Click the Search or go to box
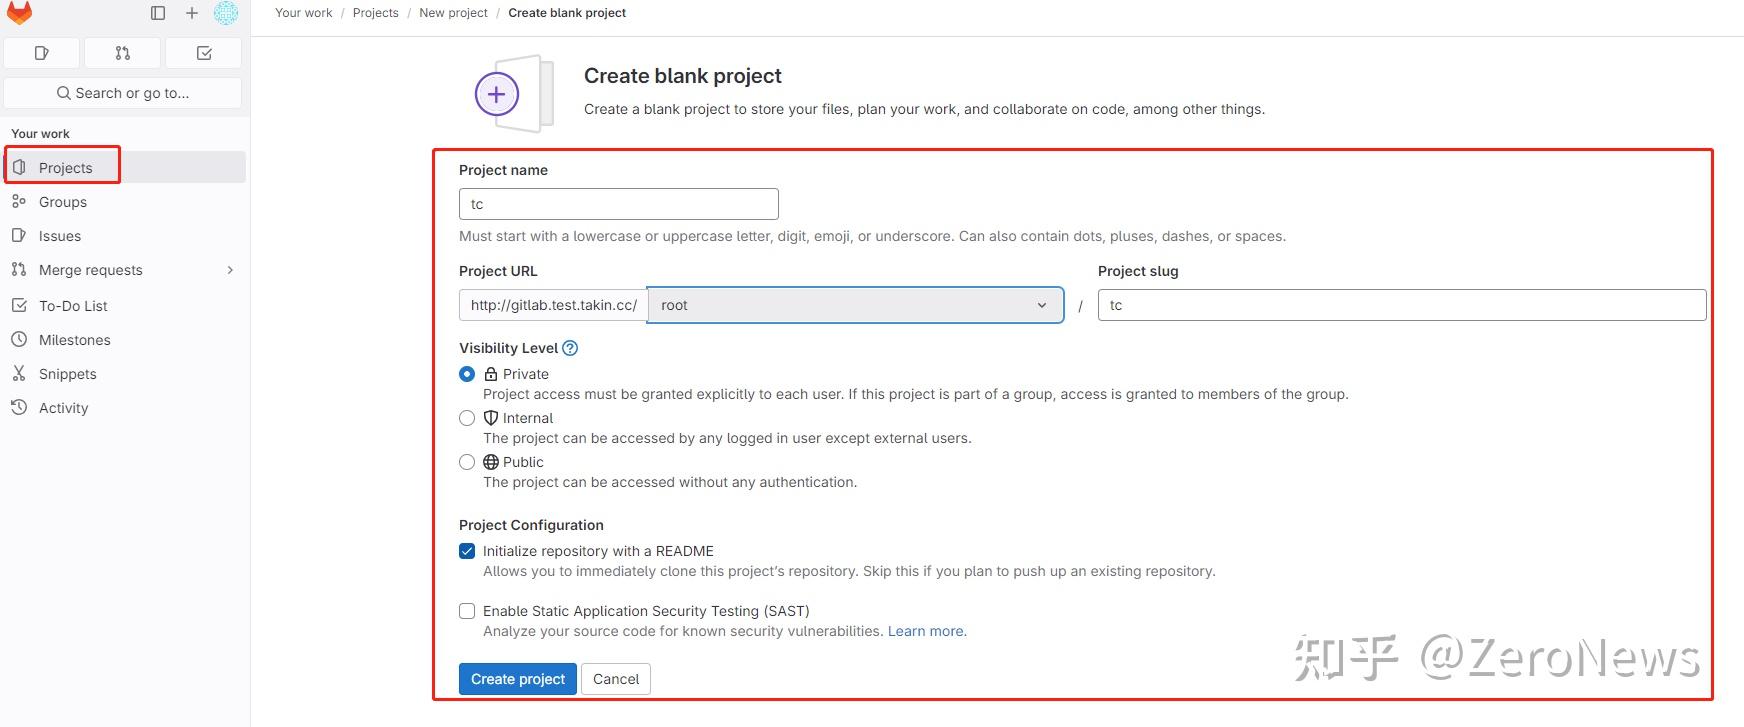The image size is (1744, 727). pos(123,93)
